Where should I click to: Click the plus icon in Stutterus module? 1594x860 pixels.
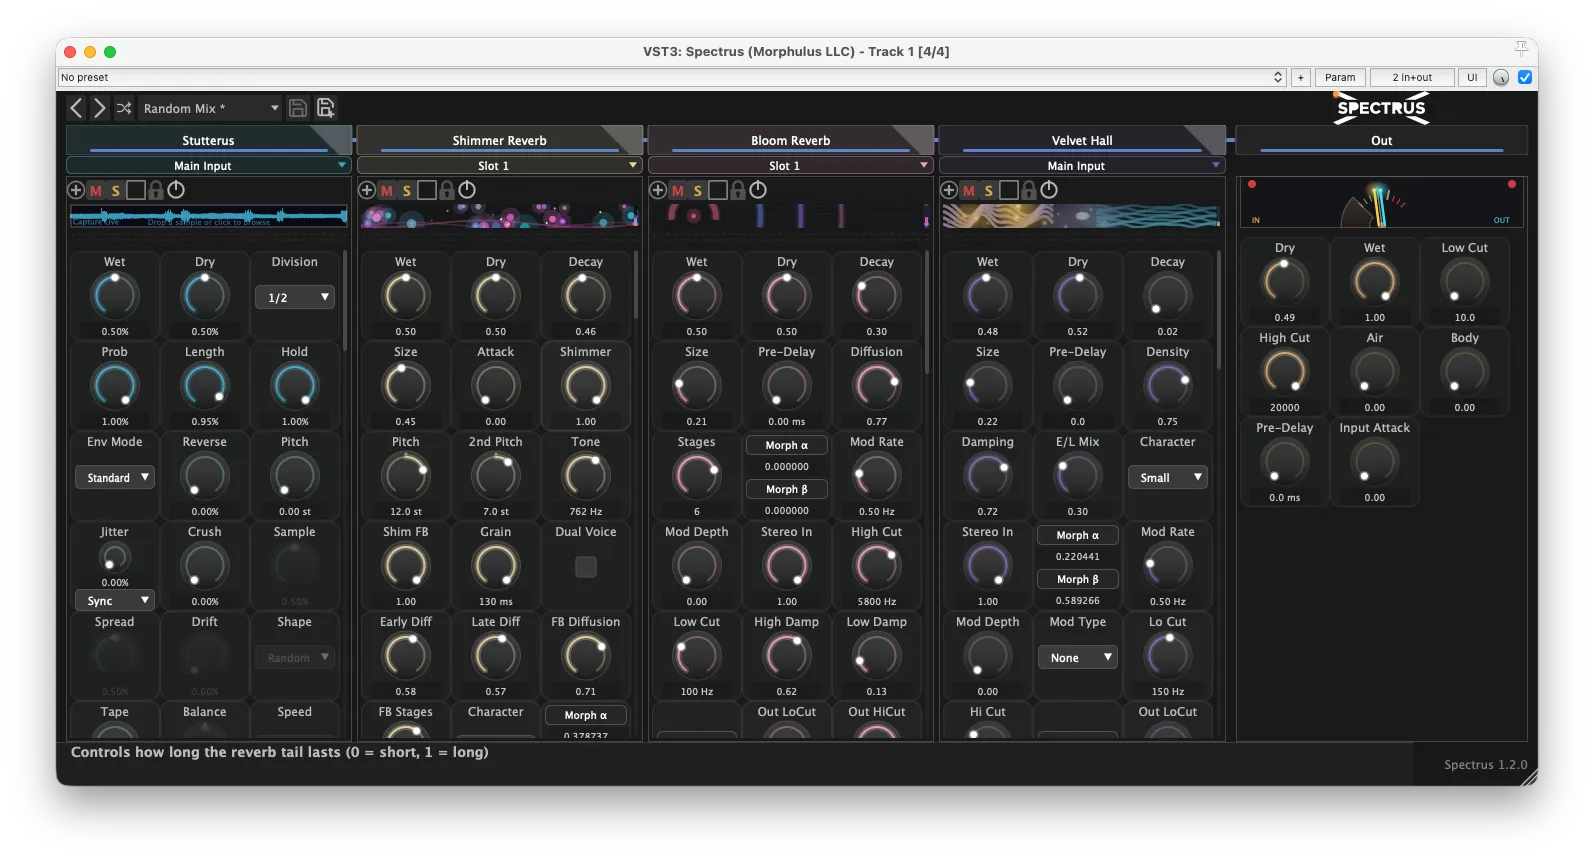76,190
